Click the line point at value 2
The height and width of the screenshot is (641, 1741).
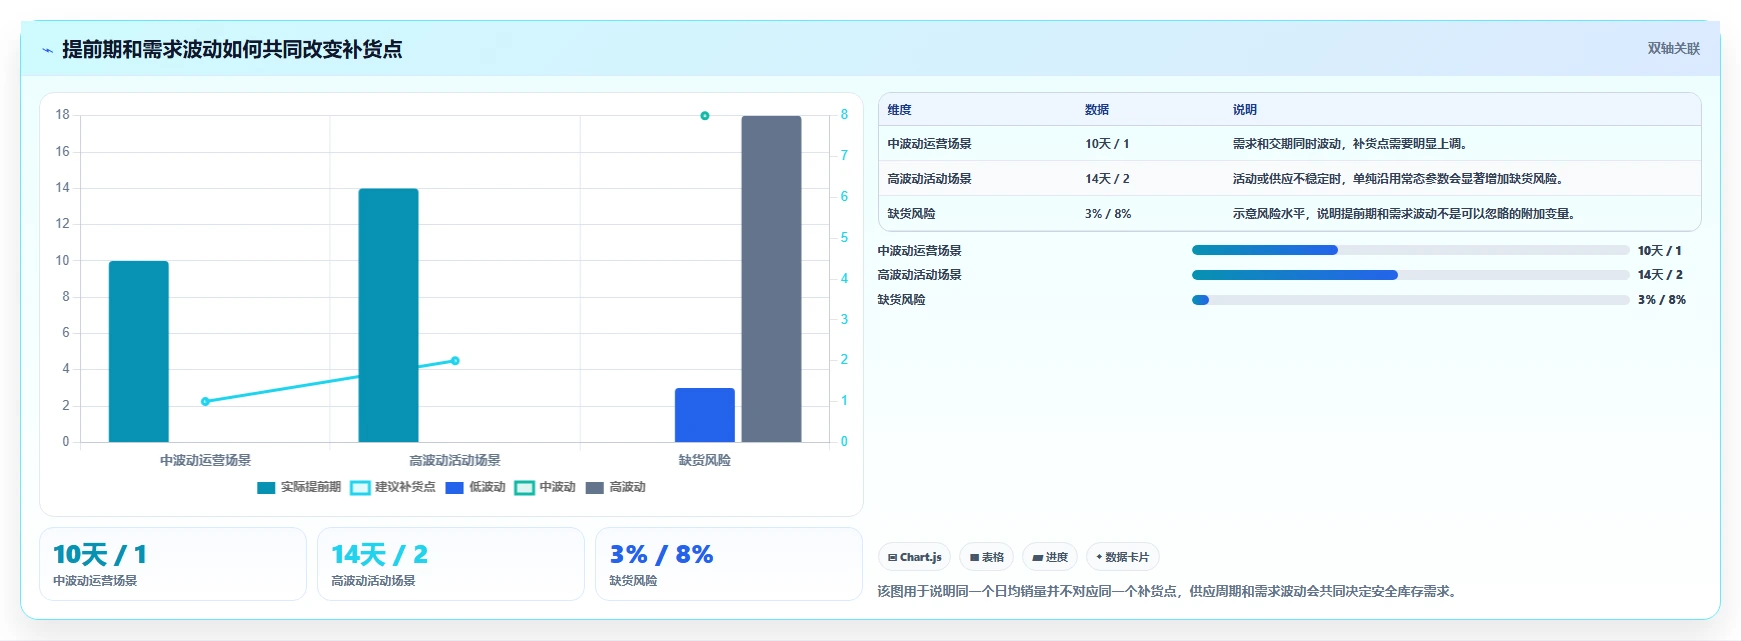(455, 360)
